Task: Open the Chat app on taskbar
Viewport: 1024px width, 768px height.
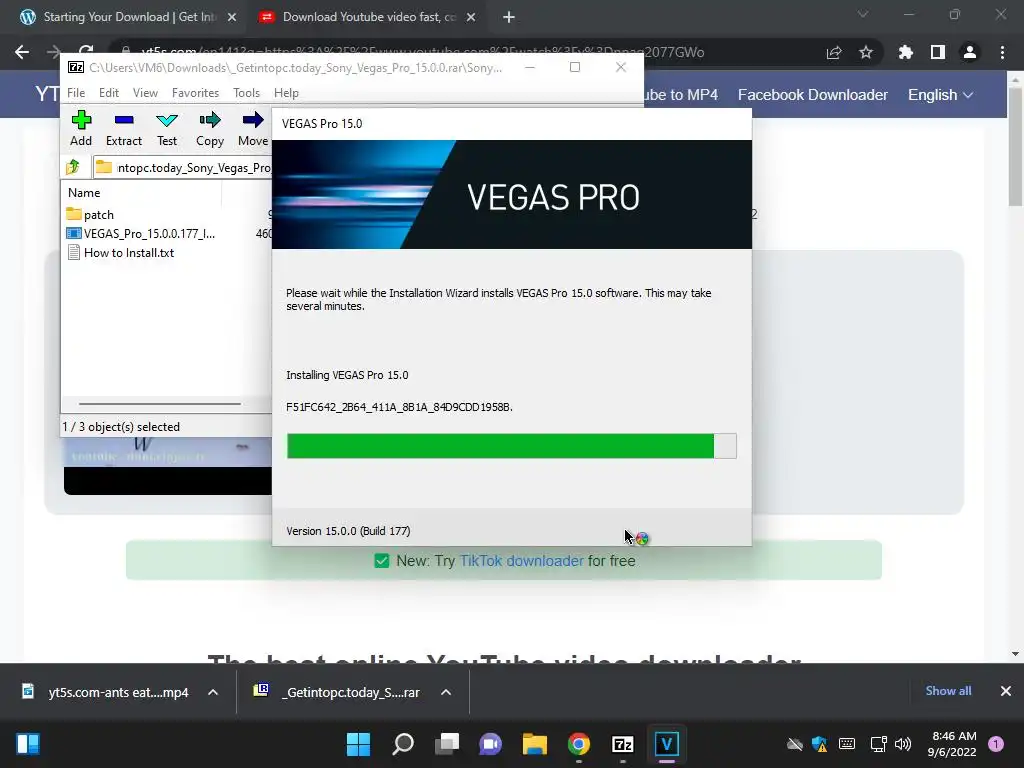Action: tap(490, 744)
